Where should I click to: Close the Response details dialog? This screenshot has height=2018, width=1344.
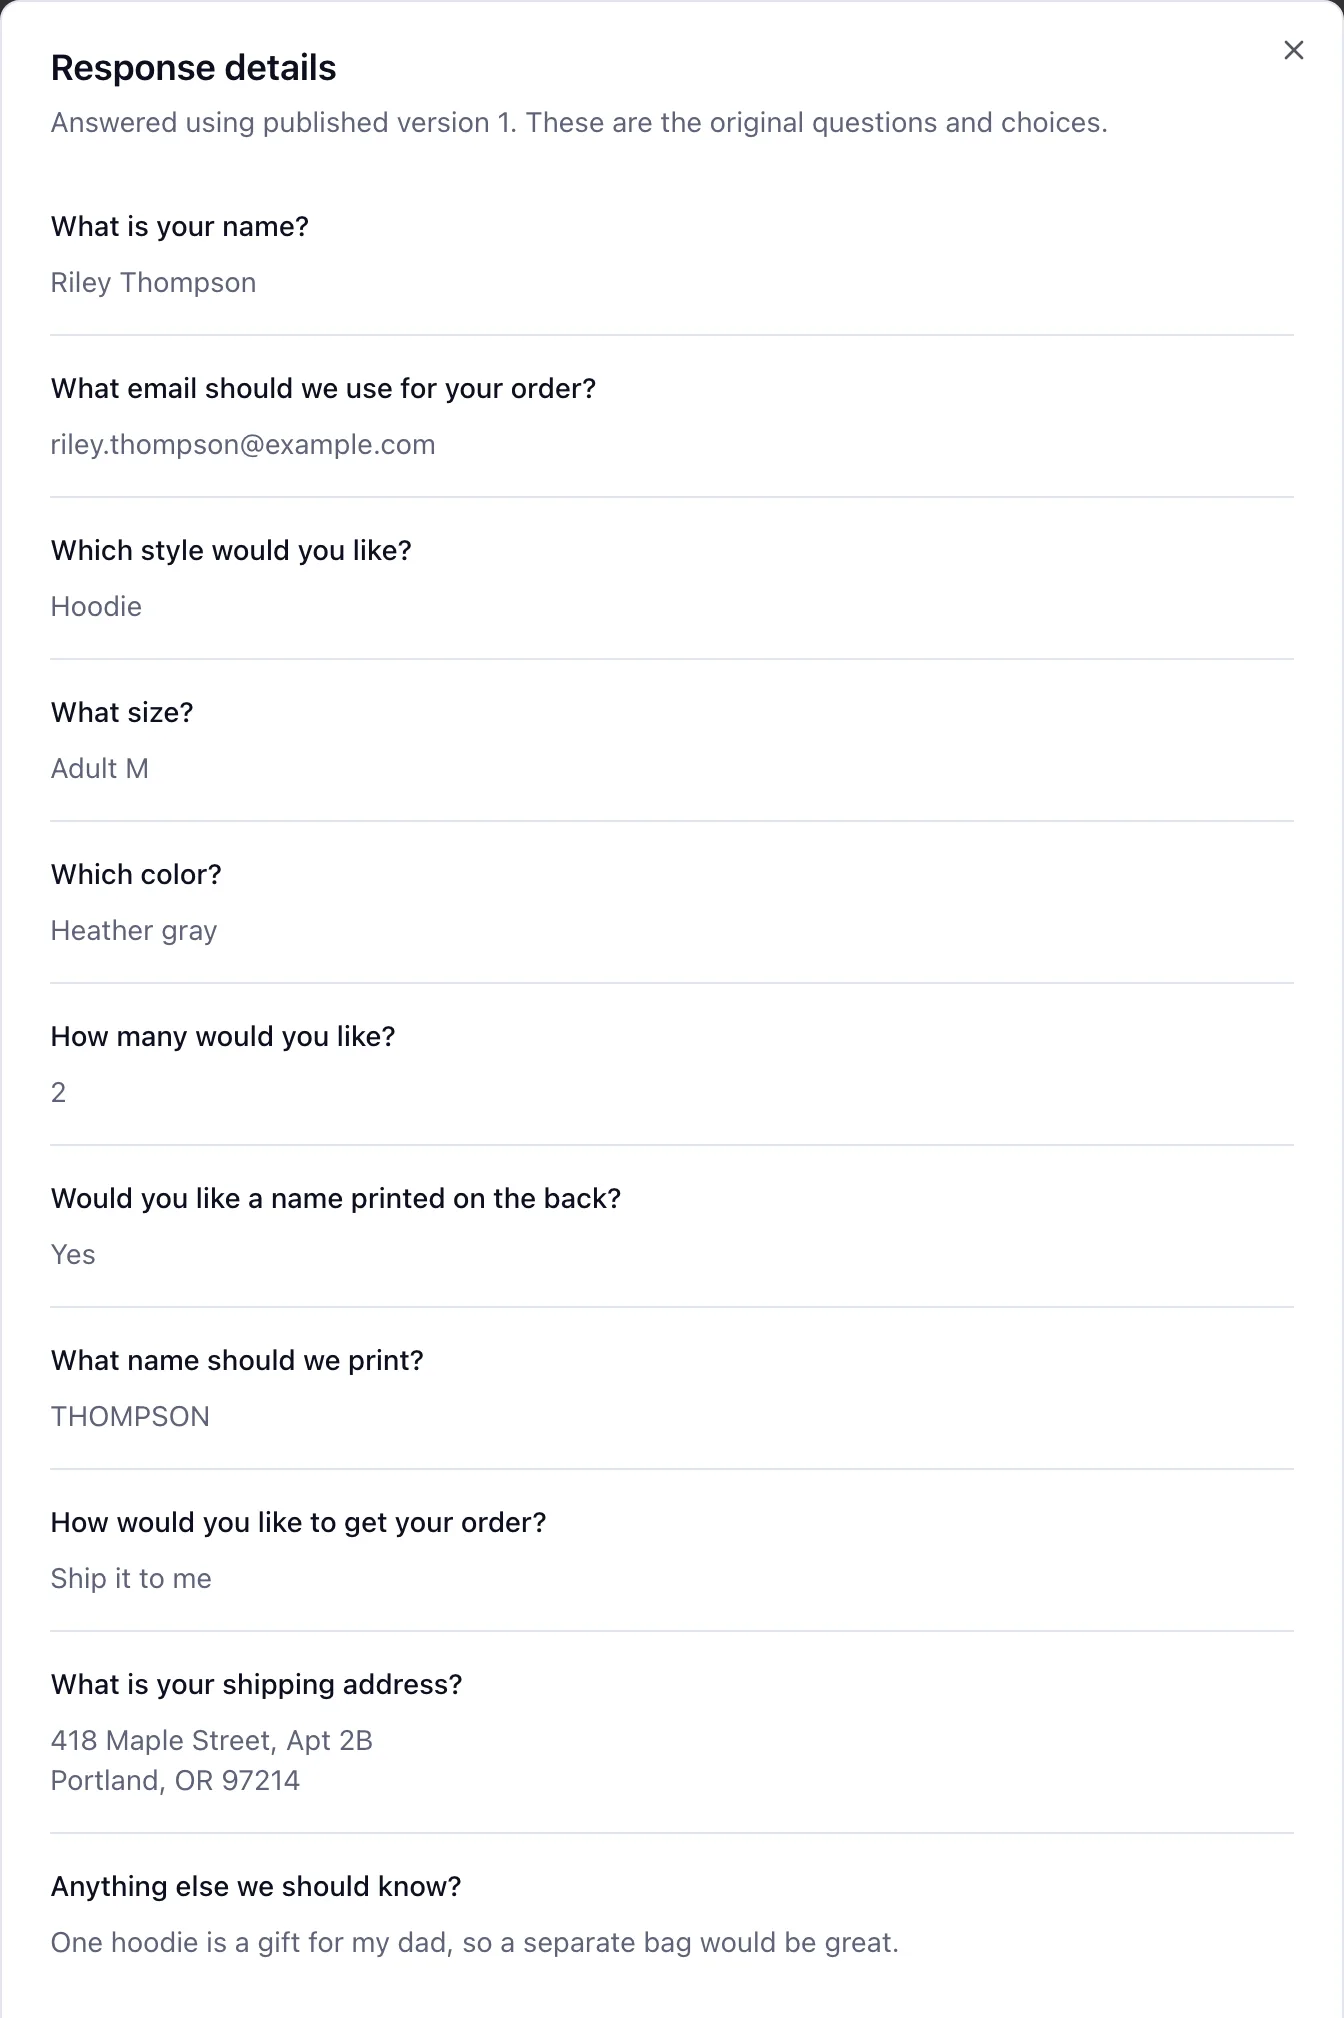coord(1293,50)
